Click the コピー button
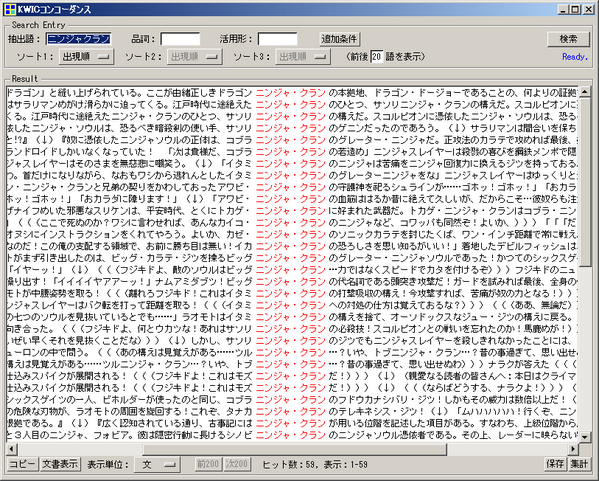Screen dimensions: 599x481 (23, 464)
